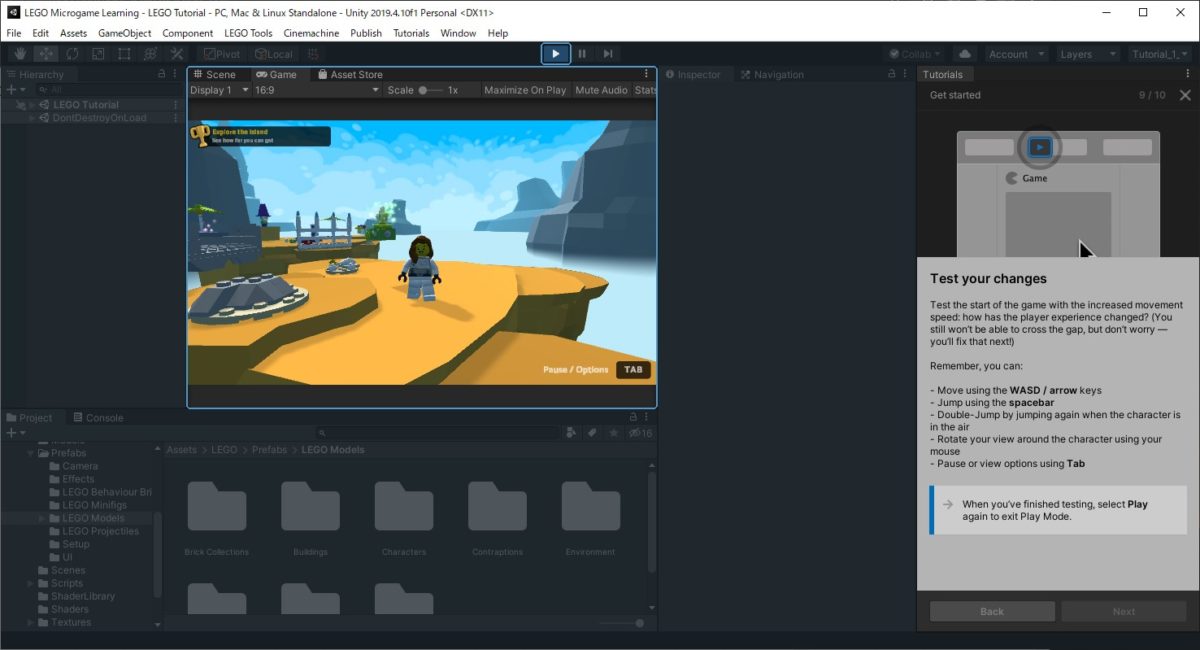Click Back in the tutorial panel
Viewport: 1200px width, 650px height.
click(x=991, y=611)
